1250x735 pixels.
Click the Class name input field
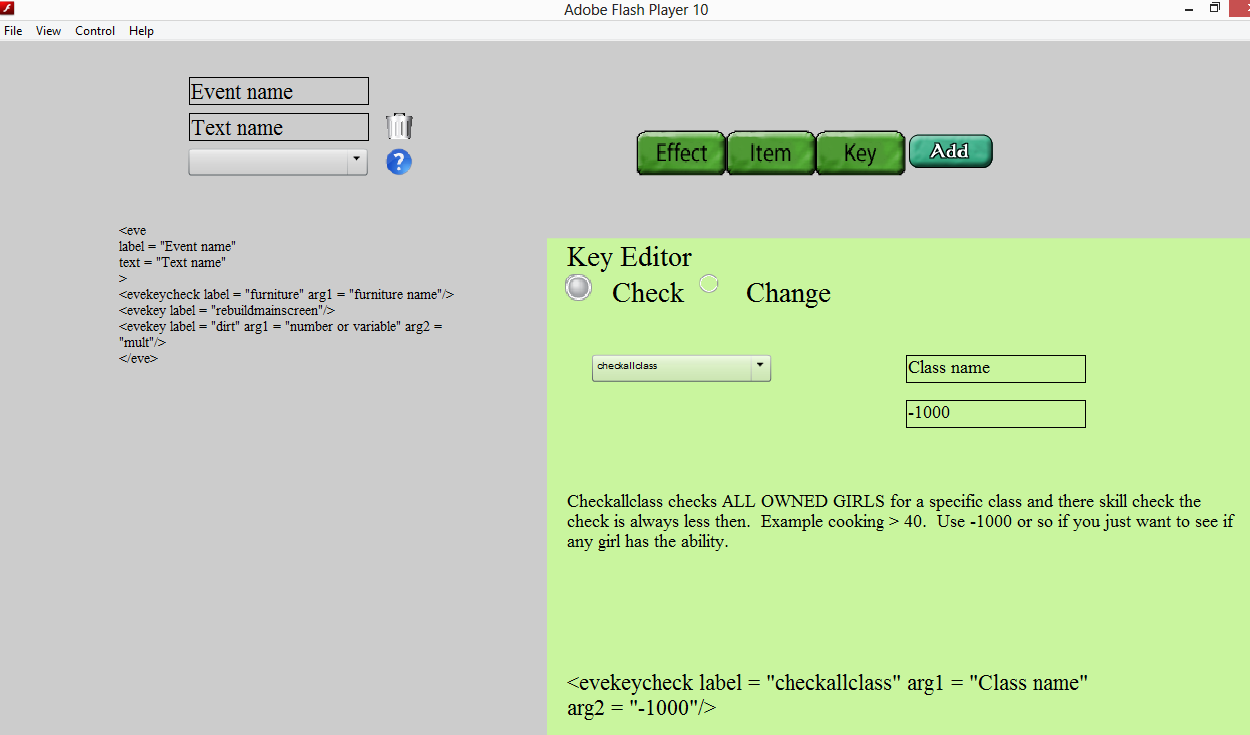point(995,368)
